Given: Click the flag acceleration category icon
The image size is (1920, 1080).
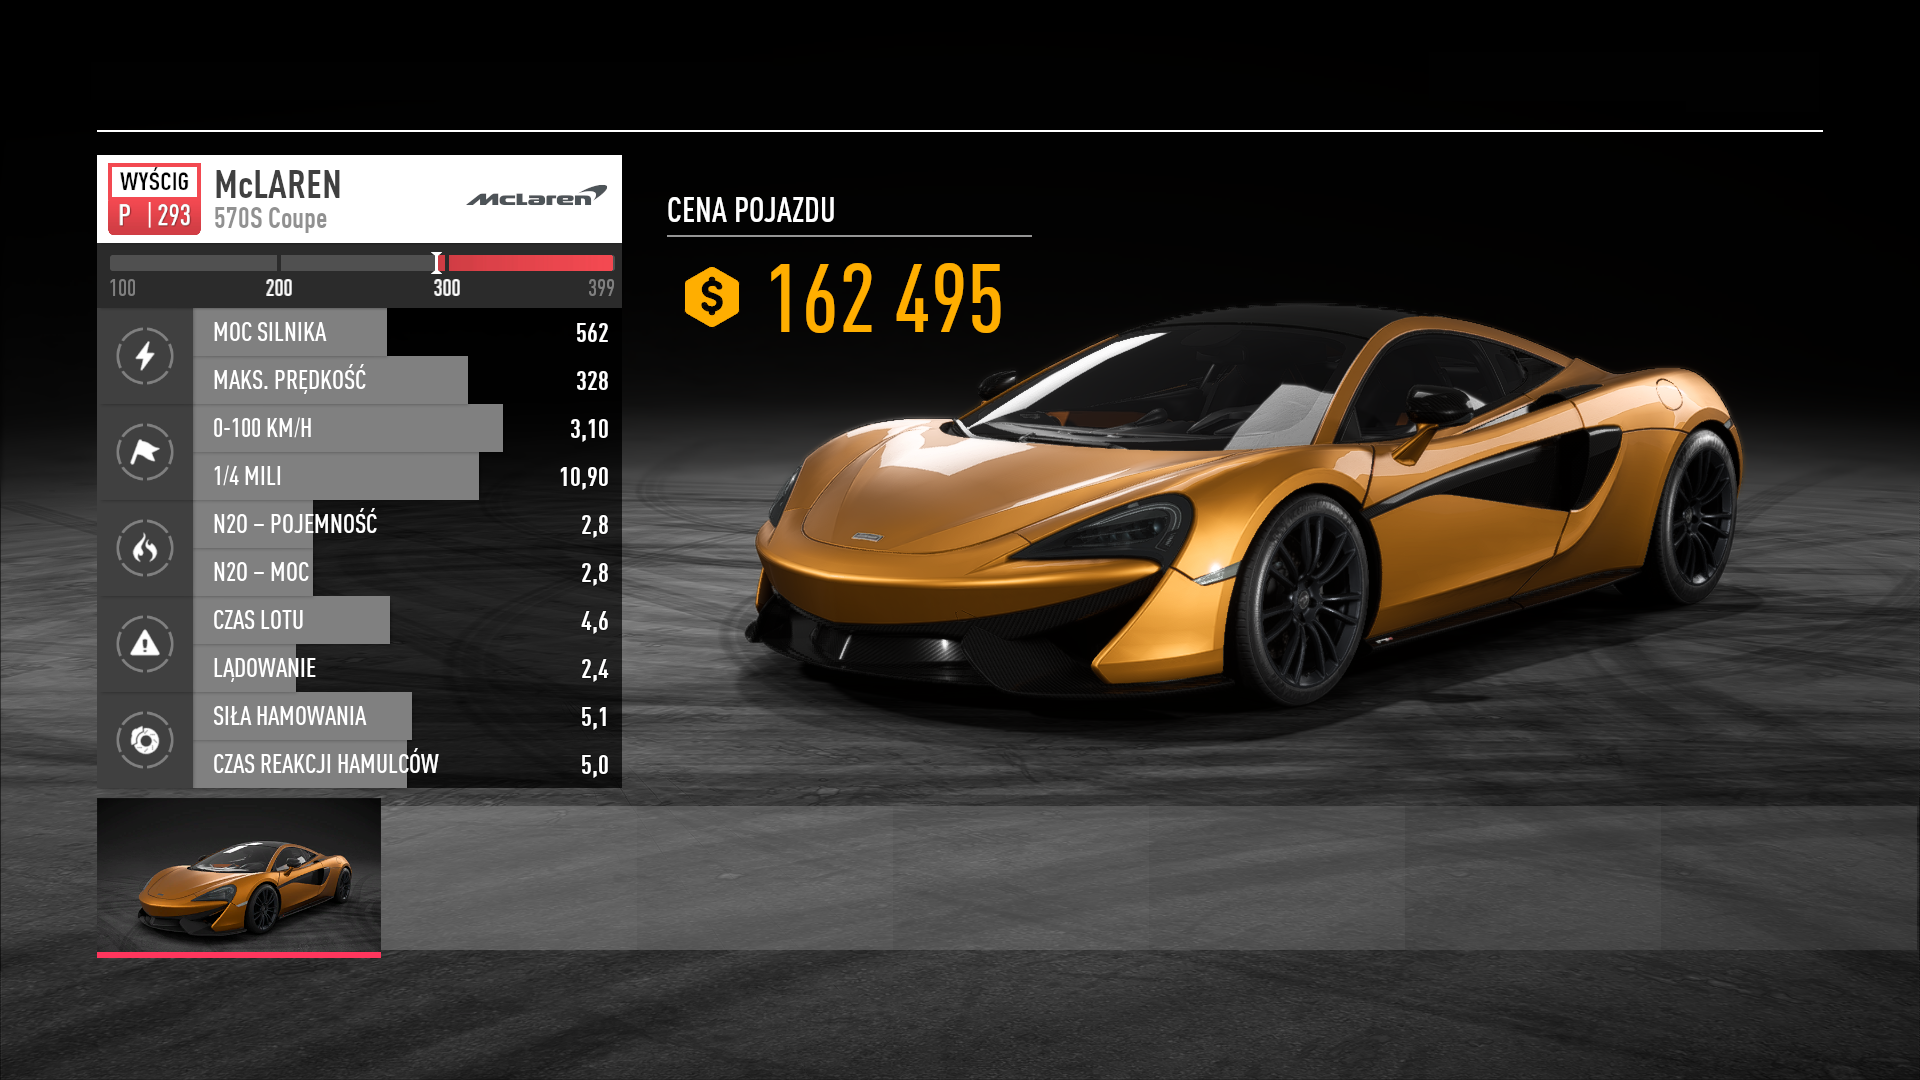Looking at the screenshot, I should point(145,452).
